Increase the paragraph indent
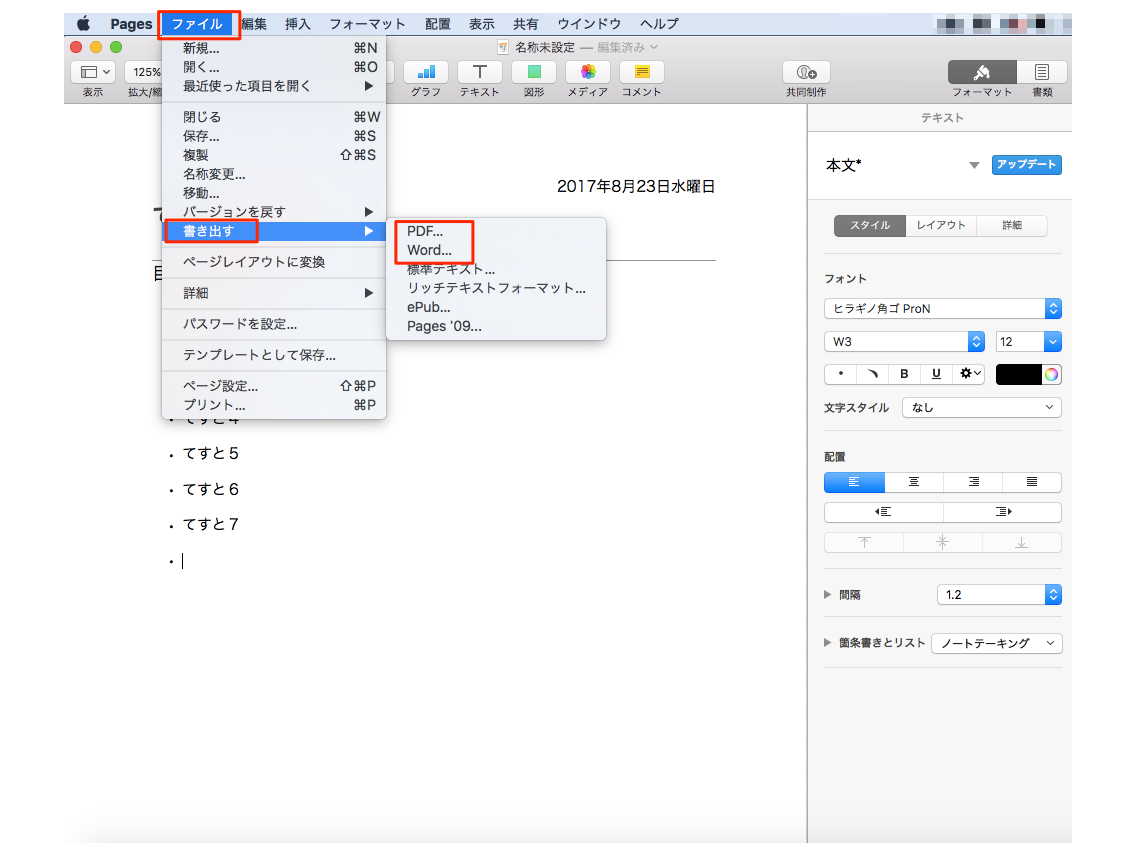The width and height of the screenshot is (1136, 852). click(1003, 512)
